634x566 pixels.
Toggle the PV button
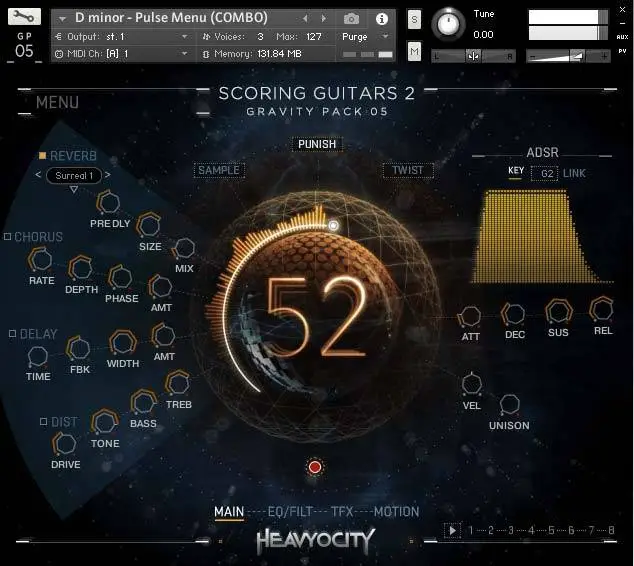[x=622, y=51]
